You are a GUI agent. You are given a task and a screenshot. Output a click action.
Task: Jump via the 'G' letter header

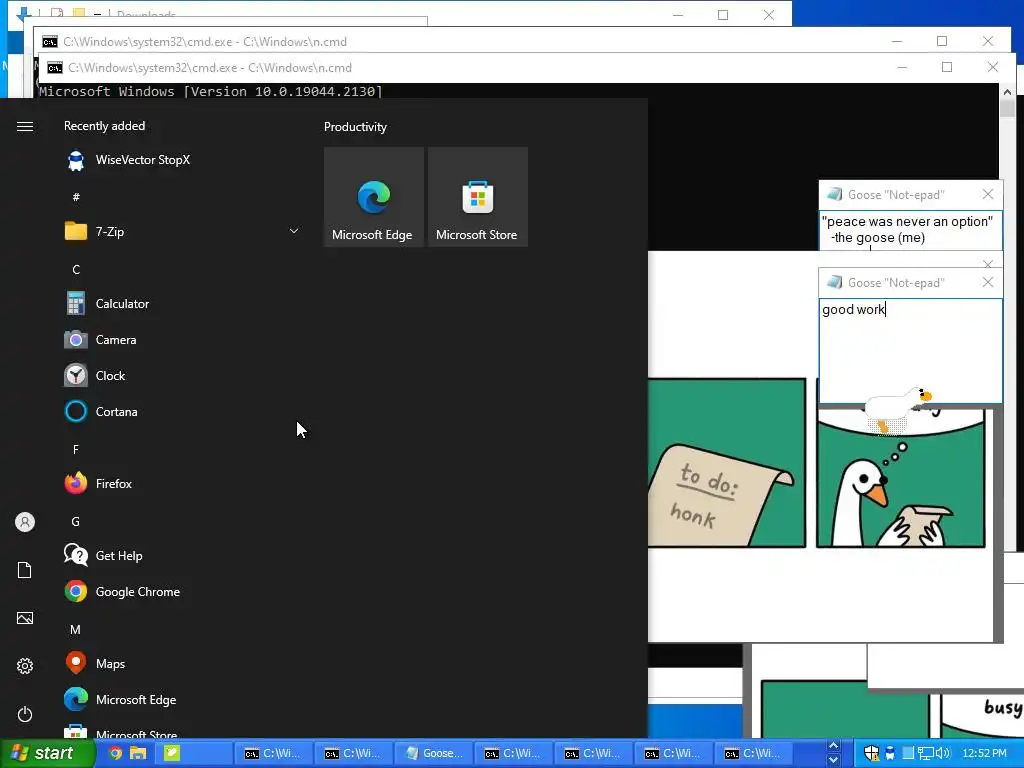pyautogui.click(x=76, y=521)
